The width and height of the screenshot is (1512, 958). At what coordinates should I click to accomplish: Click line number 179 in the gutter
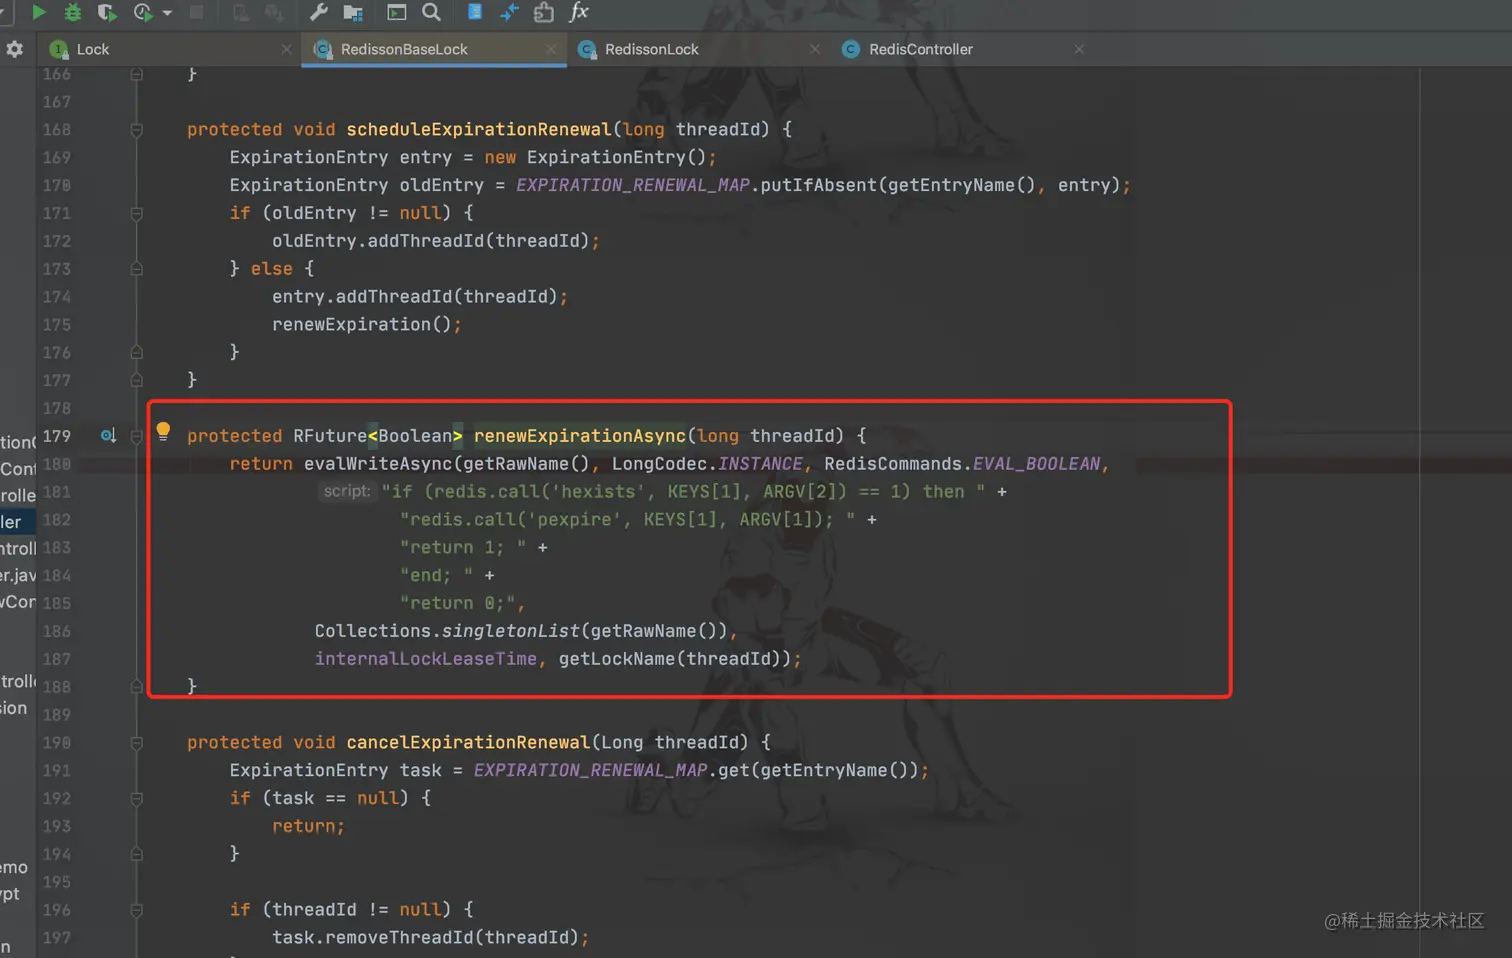click(56, 436)
